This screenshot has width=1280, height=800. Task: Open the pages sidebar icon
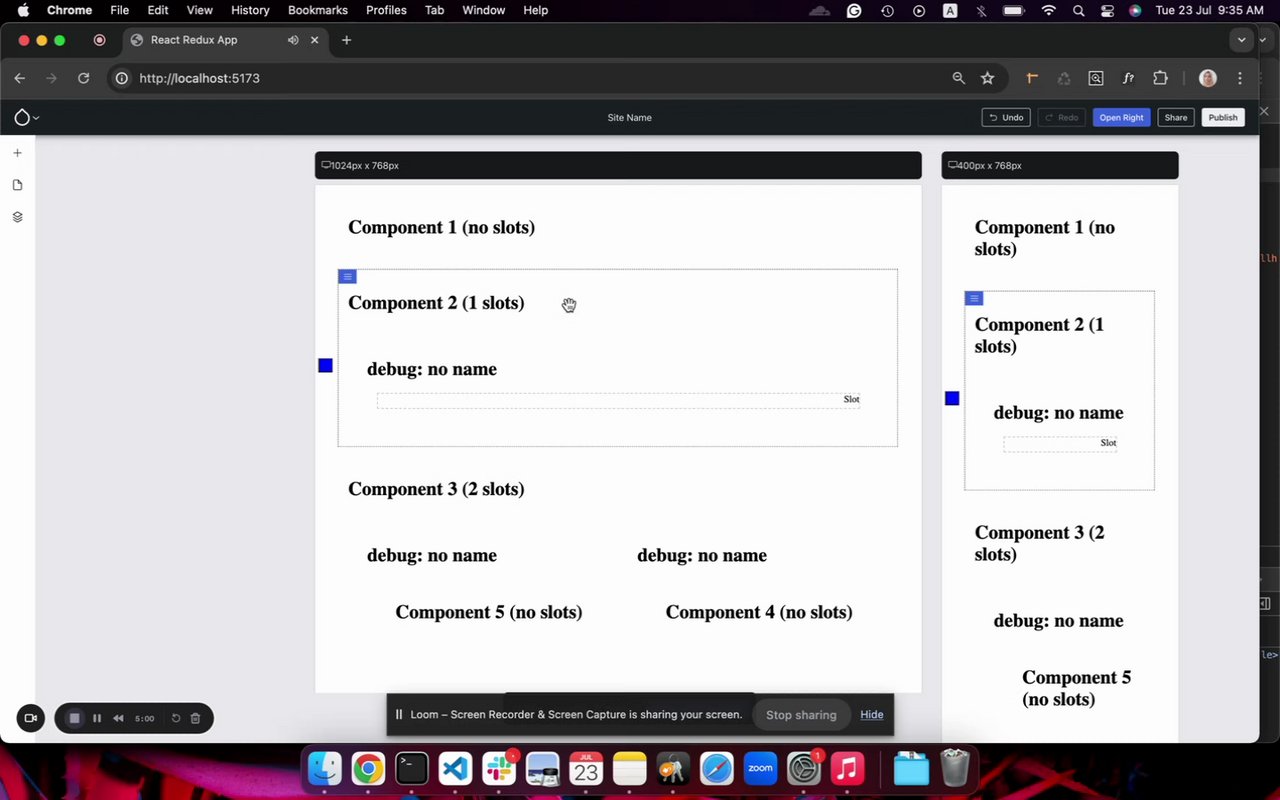point(17,185)
